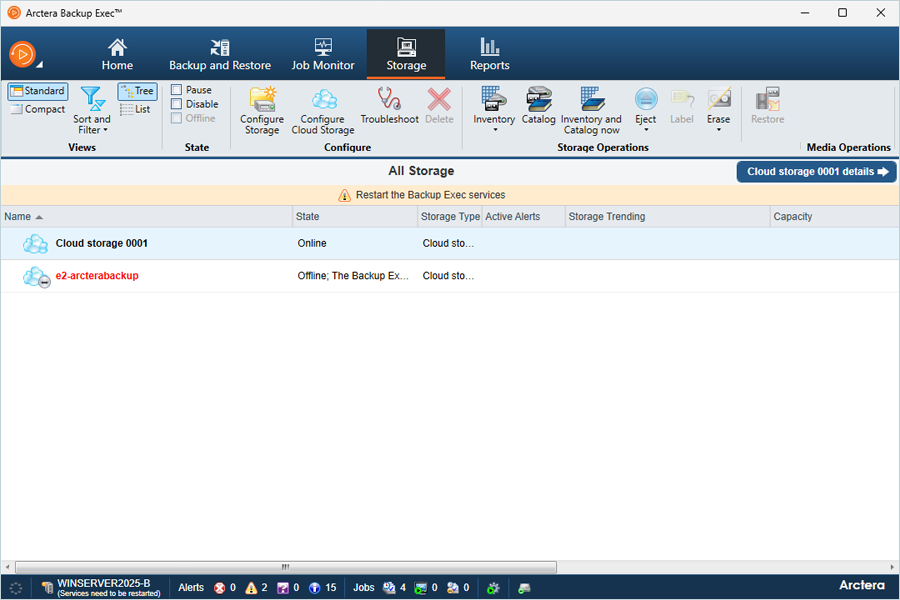This screenshot has width=900, height=600.
Task: Expand the Inventory dropdown arrow
Action: [x=495, y=130]
